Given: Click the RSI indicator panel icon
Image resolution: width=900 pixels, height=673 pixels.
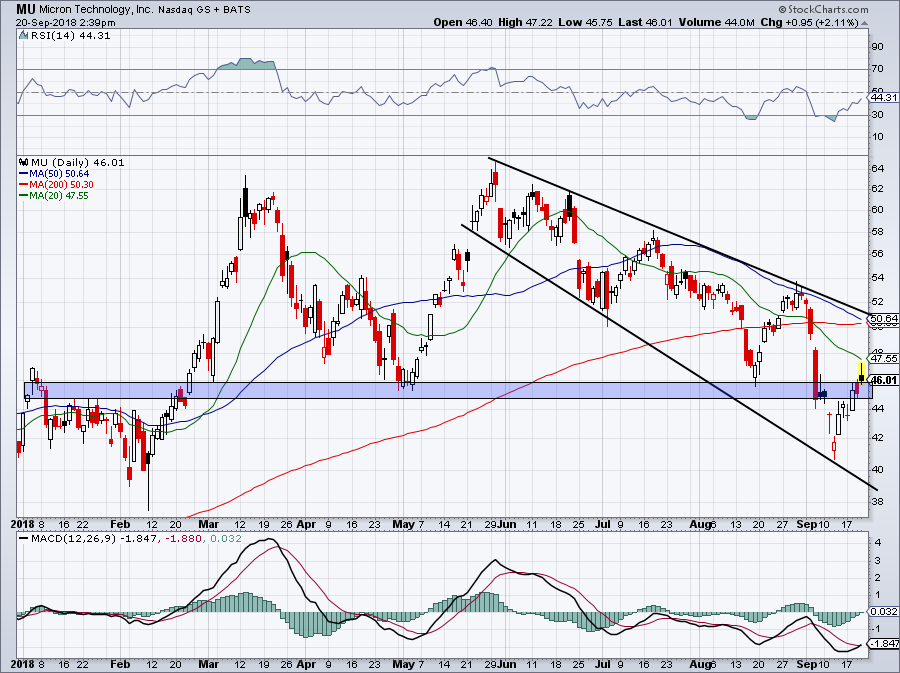Looking at the screenshot, I should [23, 36].
